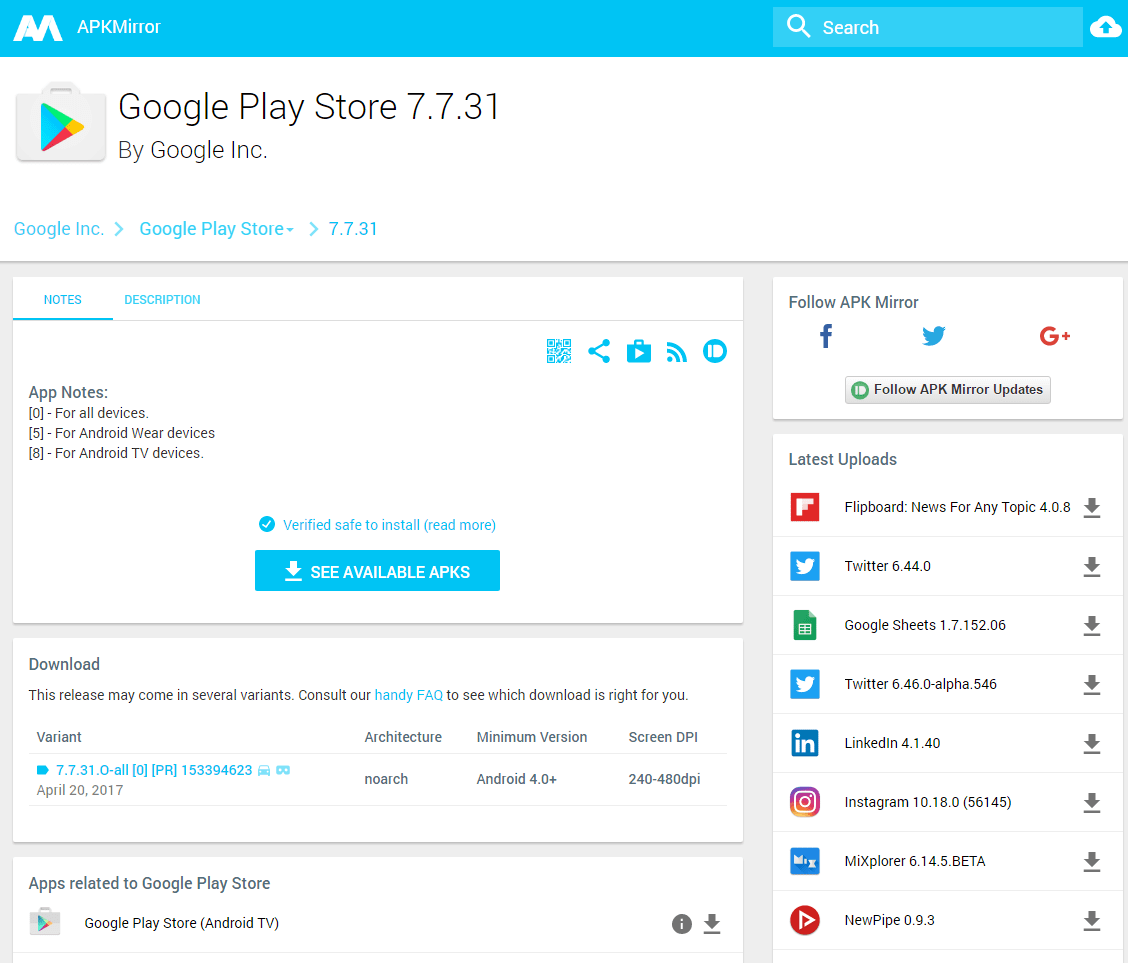Switch to the NOTES tab
The height and width of the screenshot is (963, 1128).
click(x=63, y=299)
